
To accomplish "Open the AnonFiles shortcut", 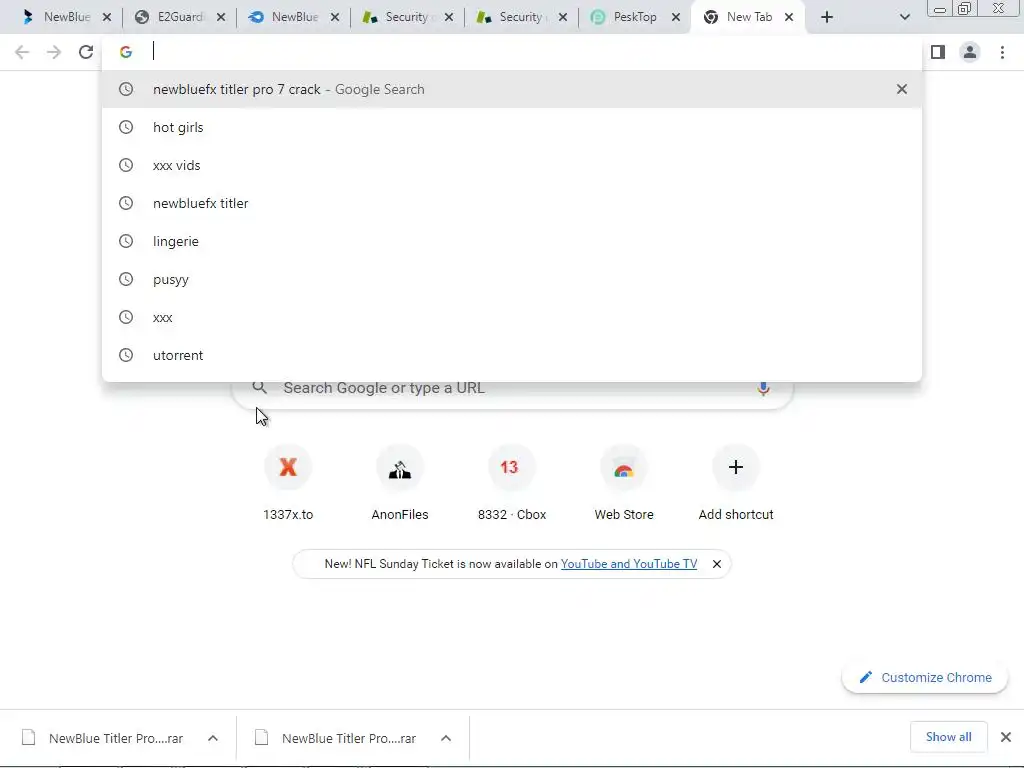I will 400,483.
